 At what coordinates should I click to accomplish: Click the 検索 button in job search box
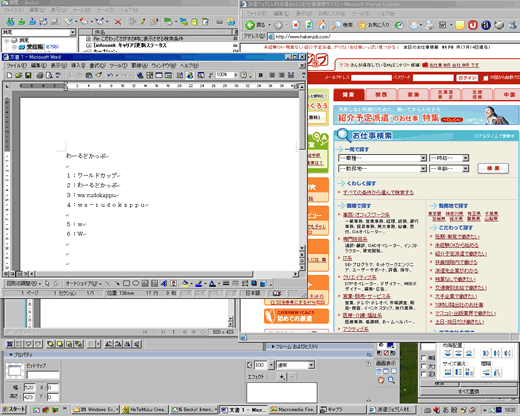493,169
